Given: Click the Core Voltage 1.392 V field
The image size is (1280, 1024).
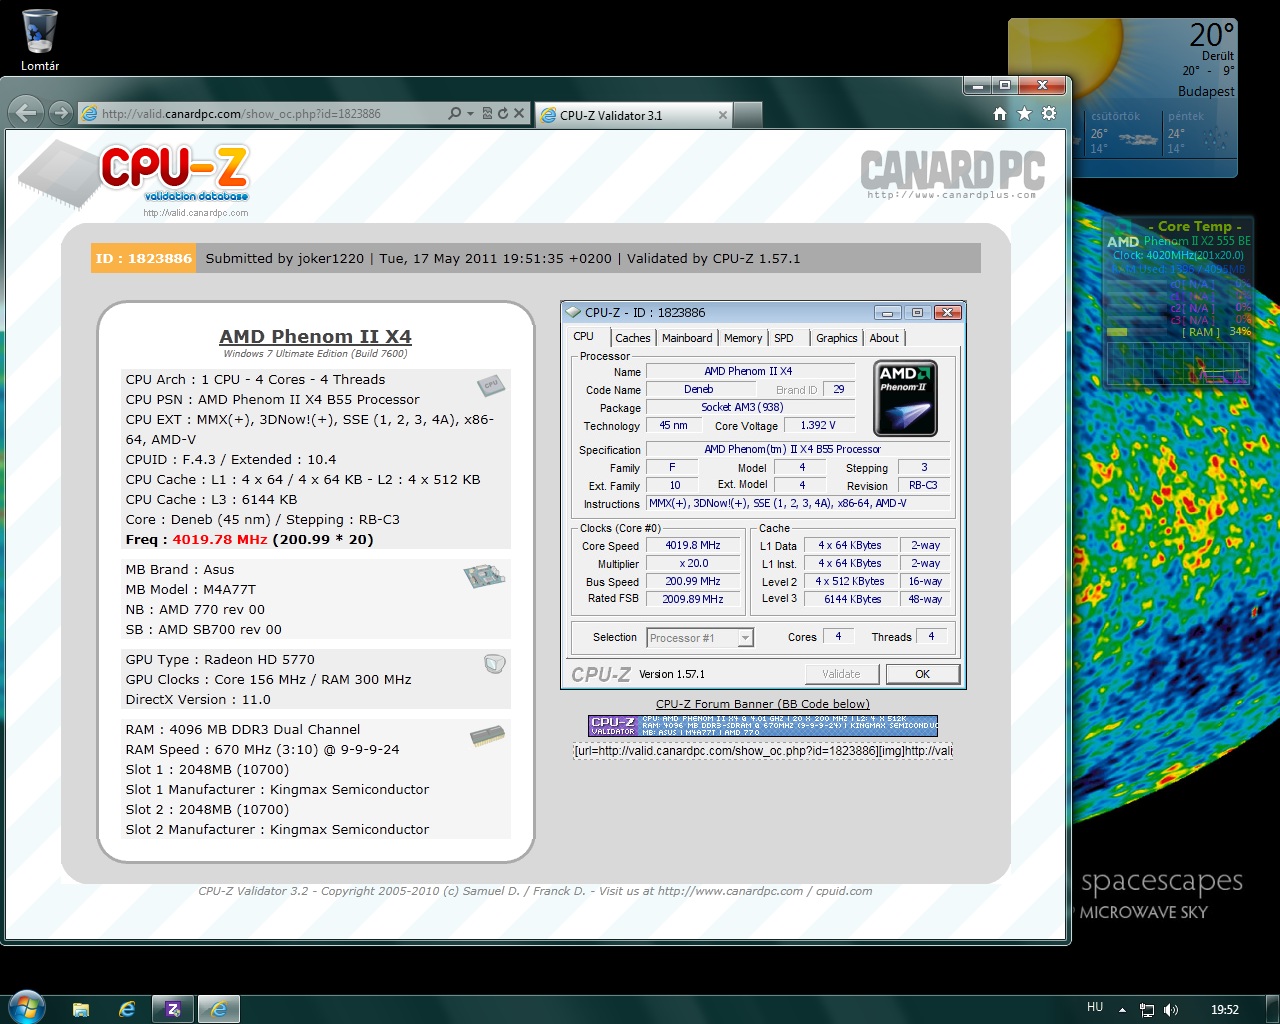Looking at the screenshot, I should click(818, 426).
